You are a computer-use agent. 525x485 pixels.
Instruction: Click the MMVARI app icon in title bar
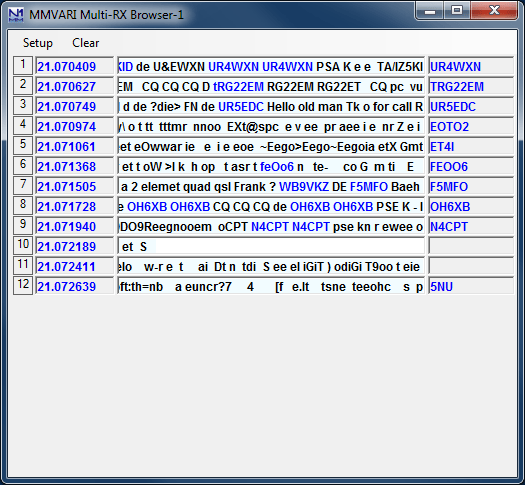(16, 15)
